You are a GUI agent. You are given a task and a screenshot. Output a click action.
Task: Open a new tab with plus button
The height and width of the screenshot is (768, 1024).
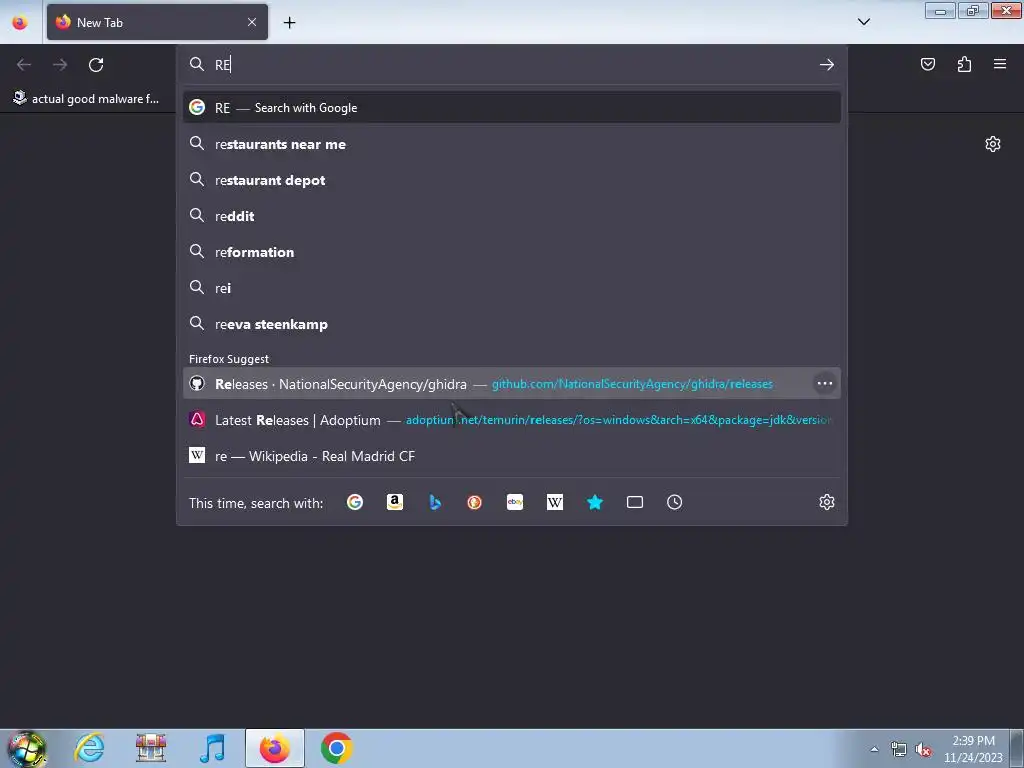tap(289, 23)
